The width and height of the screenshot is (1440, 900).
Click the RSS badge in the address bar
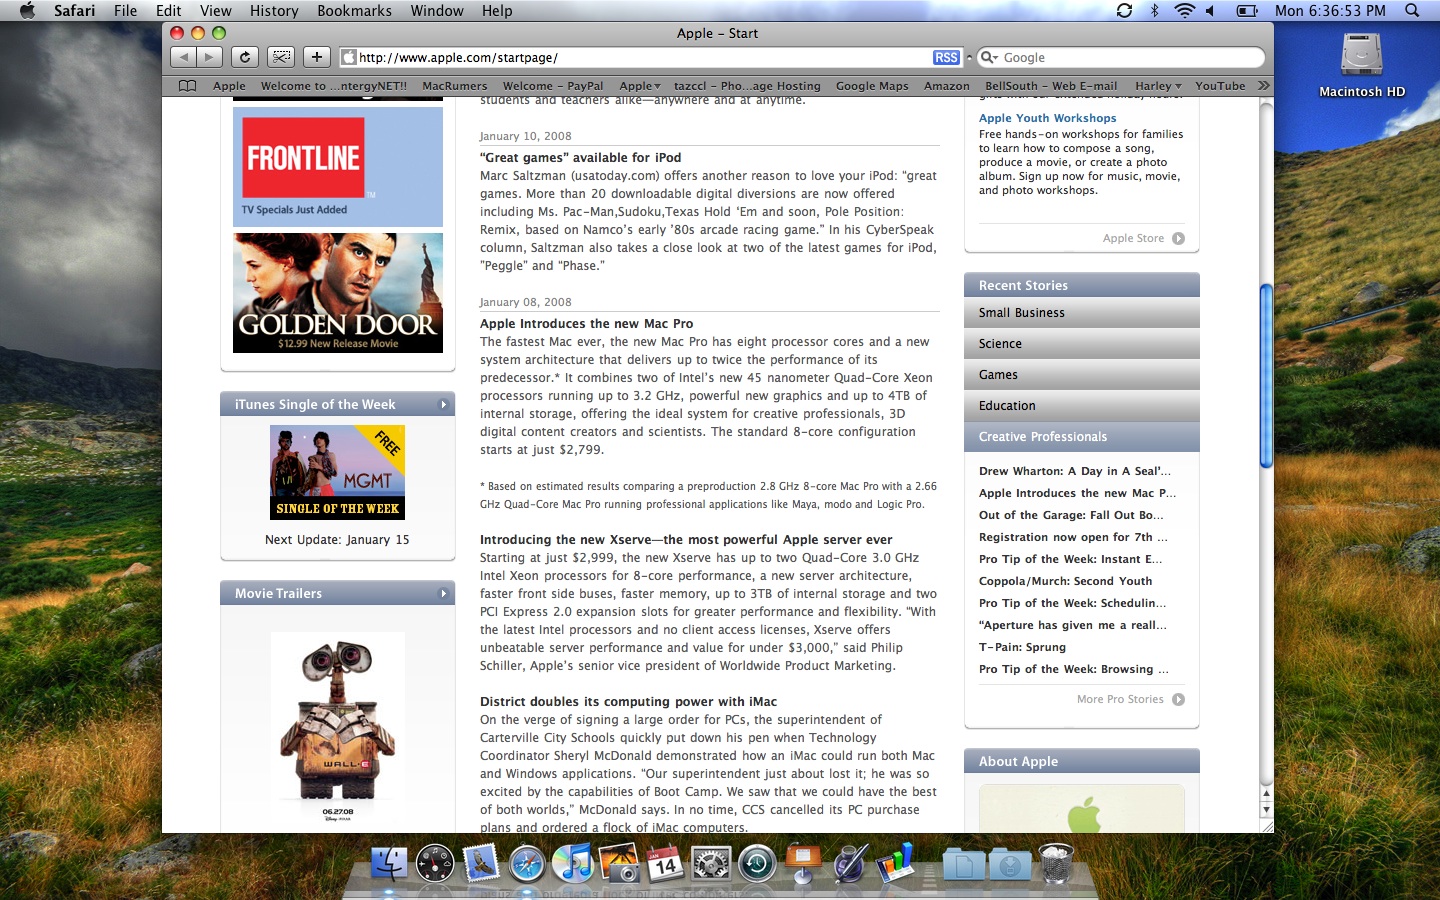[x=946, y=58]
